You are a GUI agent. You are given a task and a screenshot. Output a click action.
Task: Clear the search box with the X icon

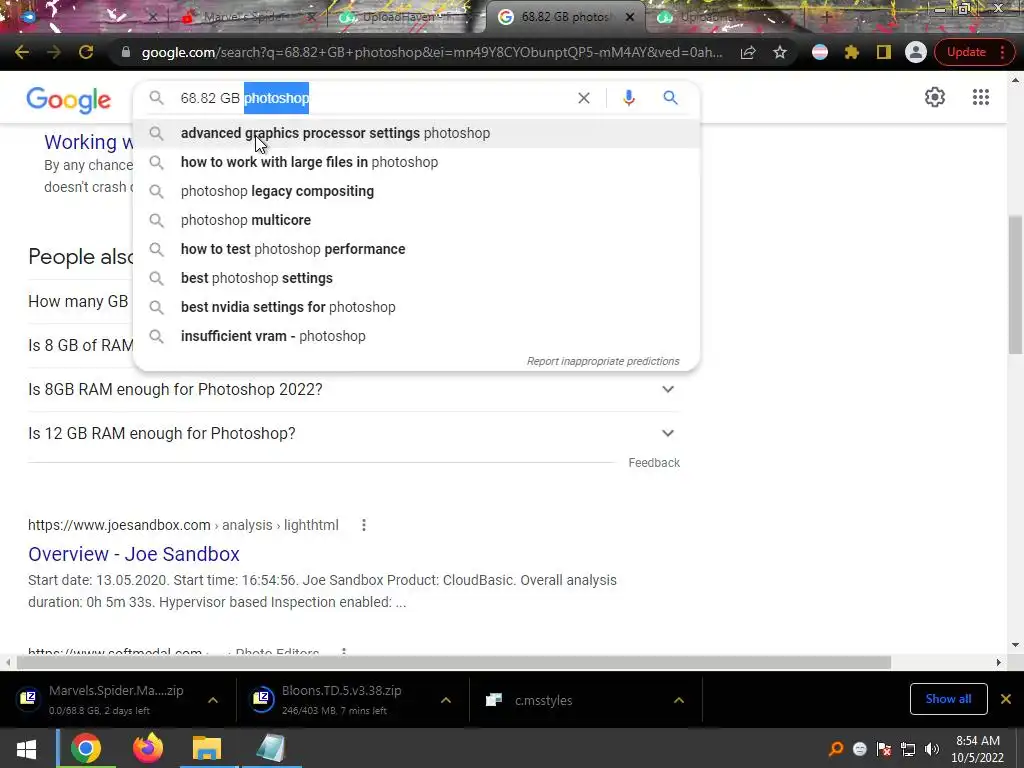pos(584,98)
